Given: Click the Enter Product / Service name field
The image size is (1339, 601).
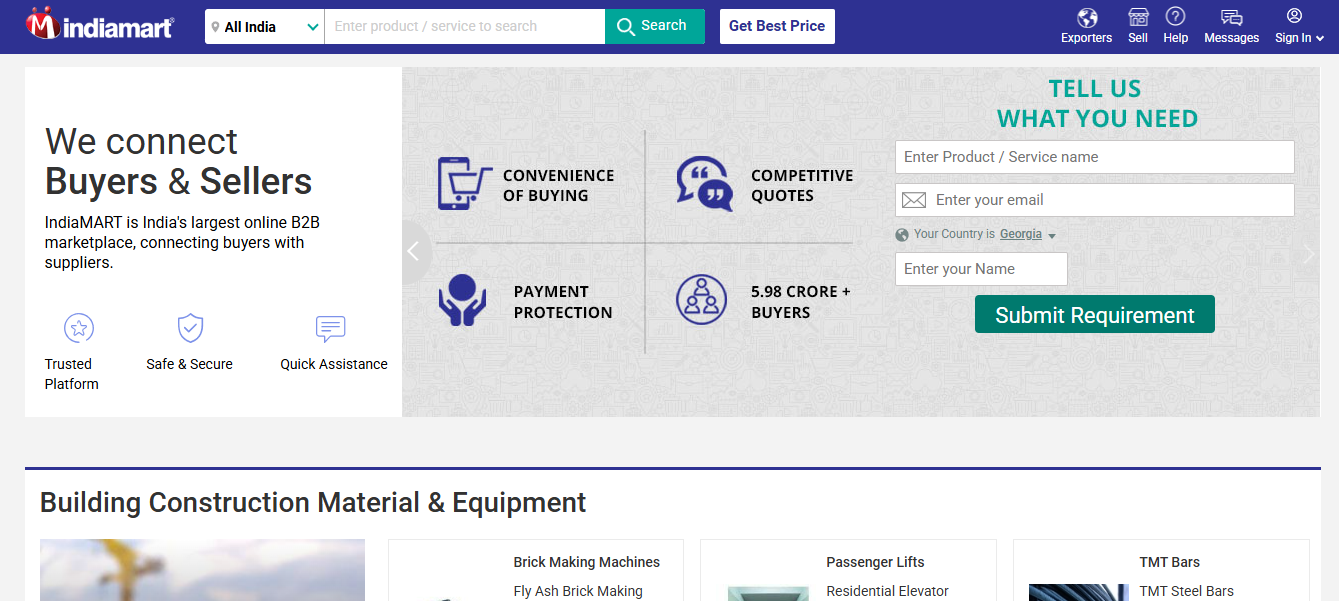Looking at the screenshot, I should [x=1094, y=157].
